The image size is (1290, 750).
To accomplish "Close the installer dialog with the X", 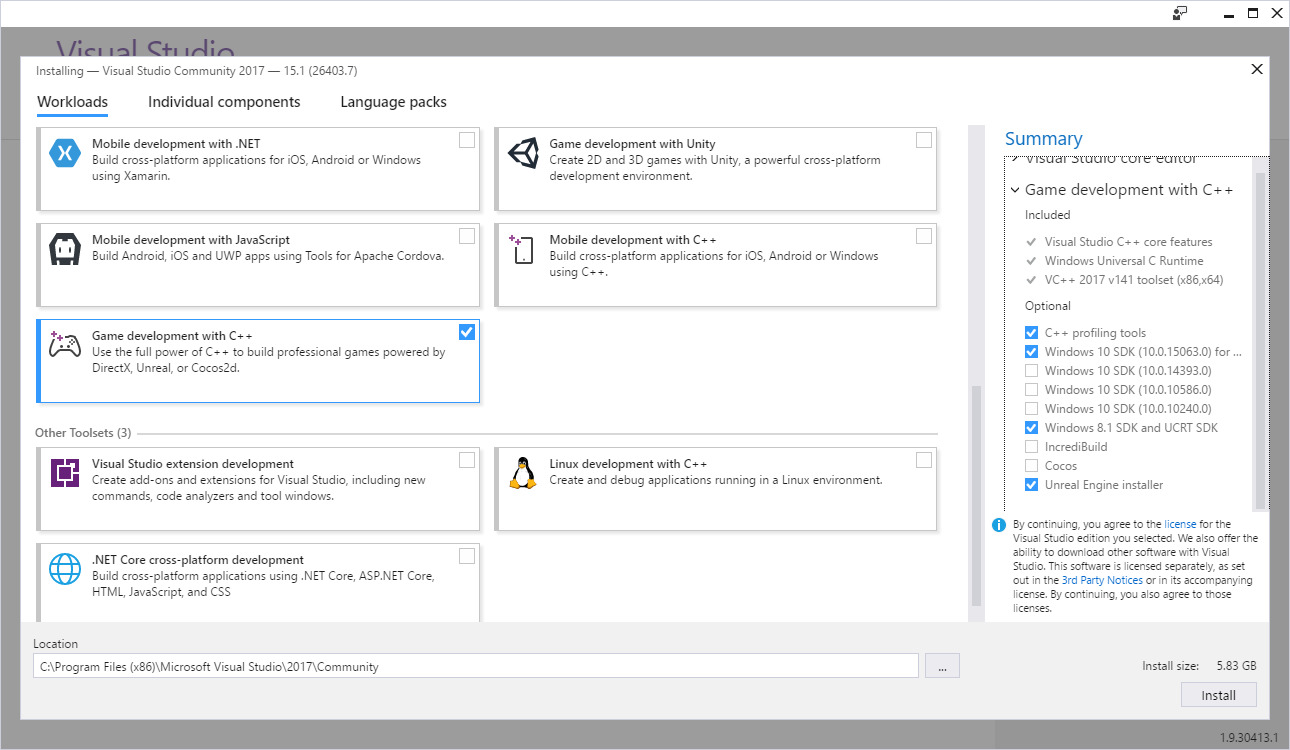I will [1257, 69].
